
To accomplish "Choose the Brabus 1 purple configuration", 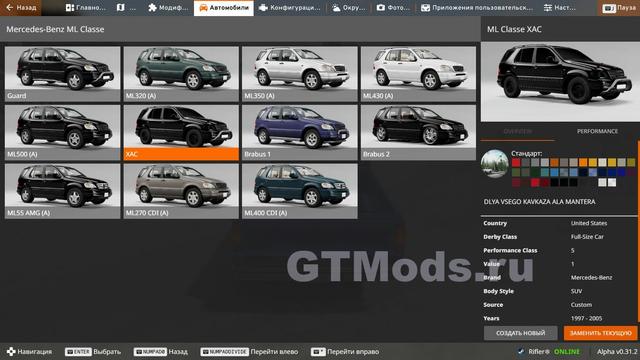I will coord(300,132).
